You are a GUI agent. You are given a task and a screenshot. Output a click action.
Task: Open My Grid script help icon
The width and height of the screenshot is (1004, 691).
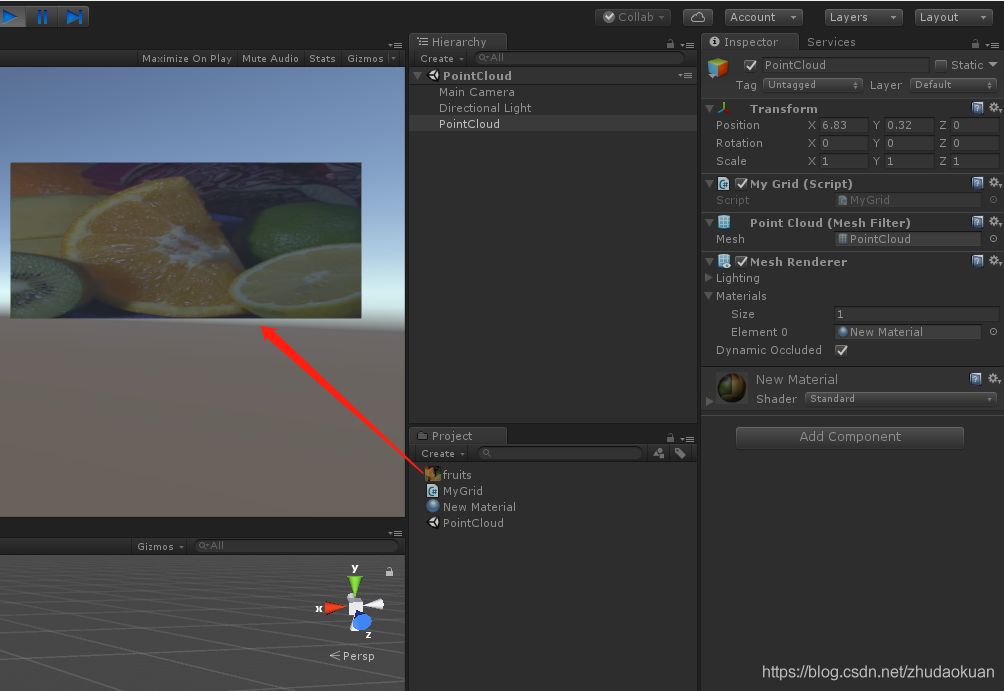click(977, 183)
